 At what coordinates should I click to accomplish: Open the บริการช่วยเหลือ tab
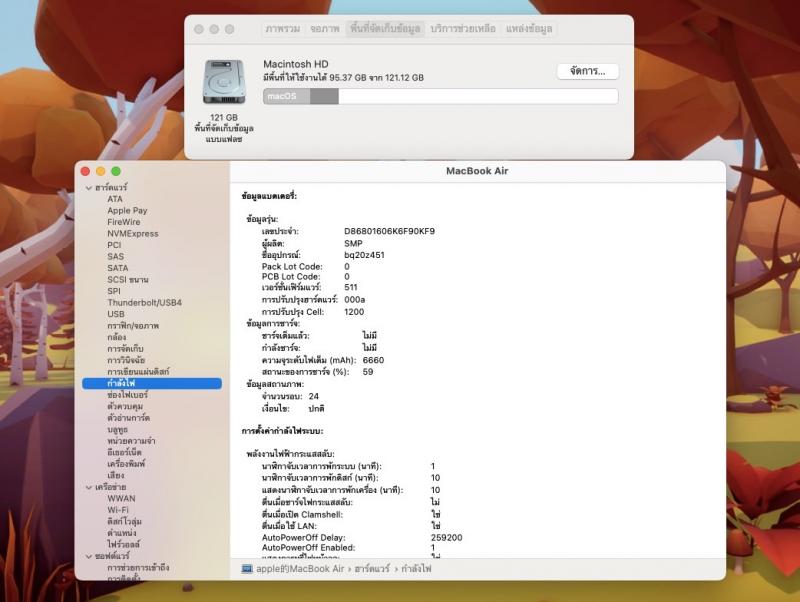pos(463,29)
